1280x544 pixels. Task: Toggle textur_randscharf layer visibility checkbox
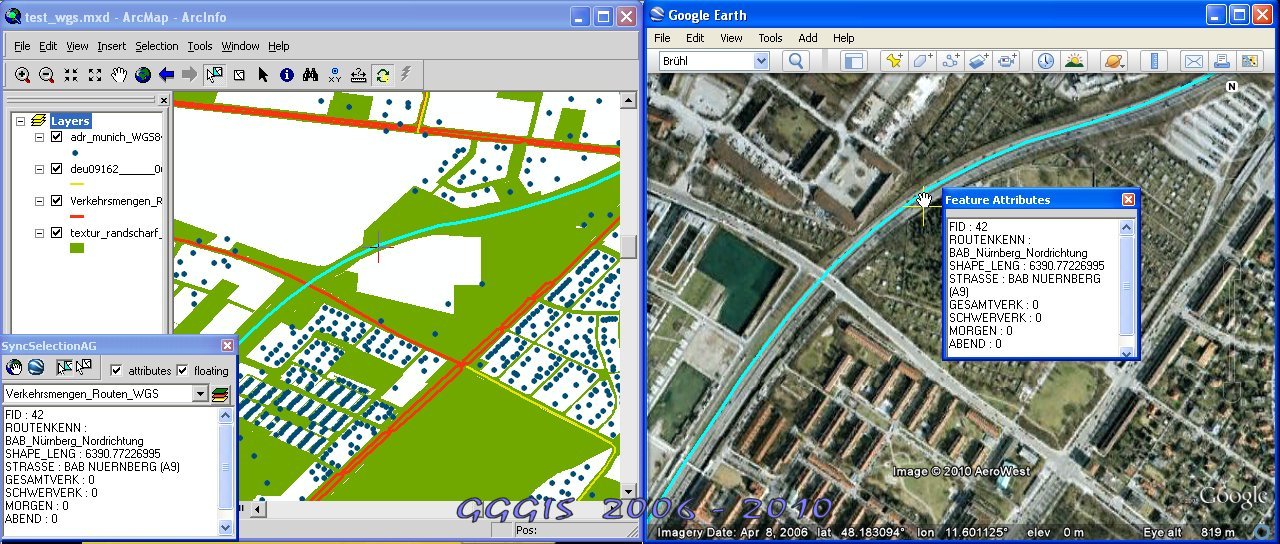[x=57, y=233]
